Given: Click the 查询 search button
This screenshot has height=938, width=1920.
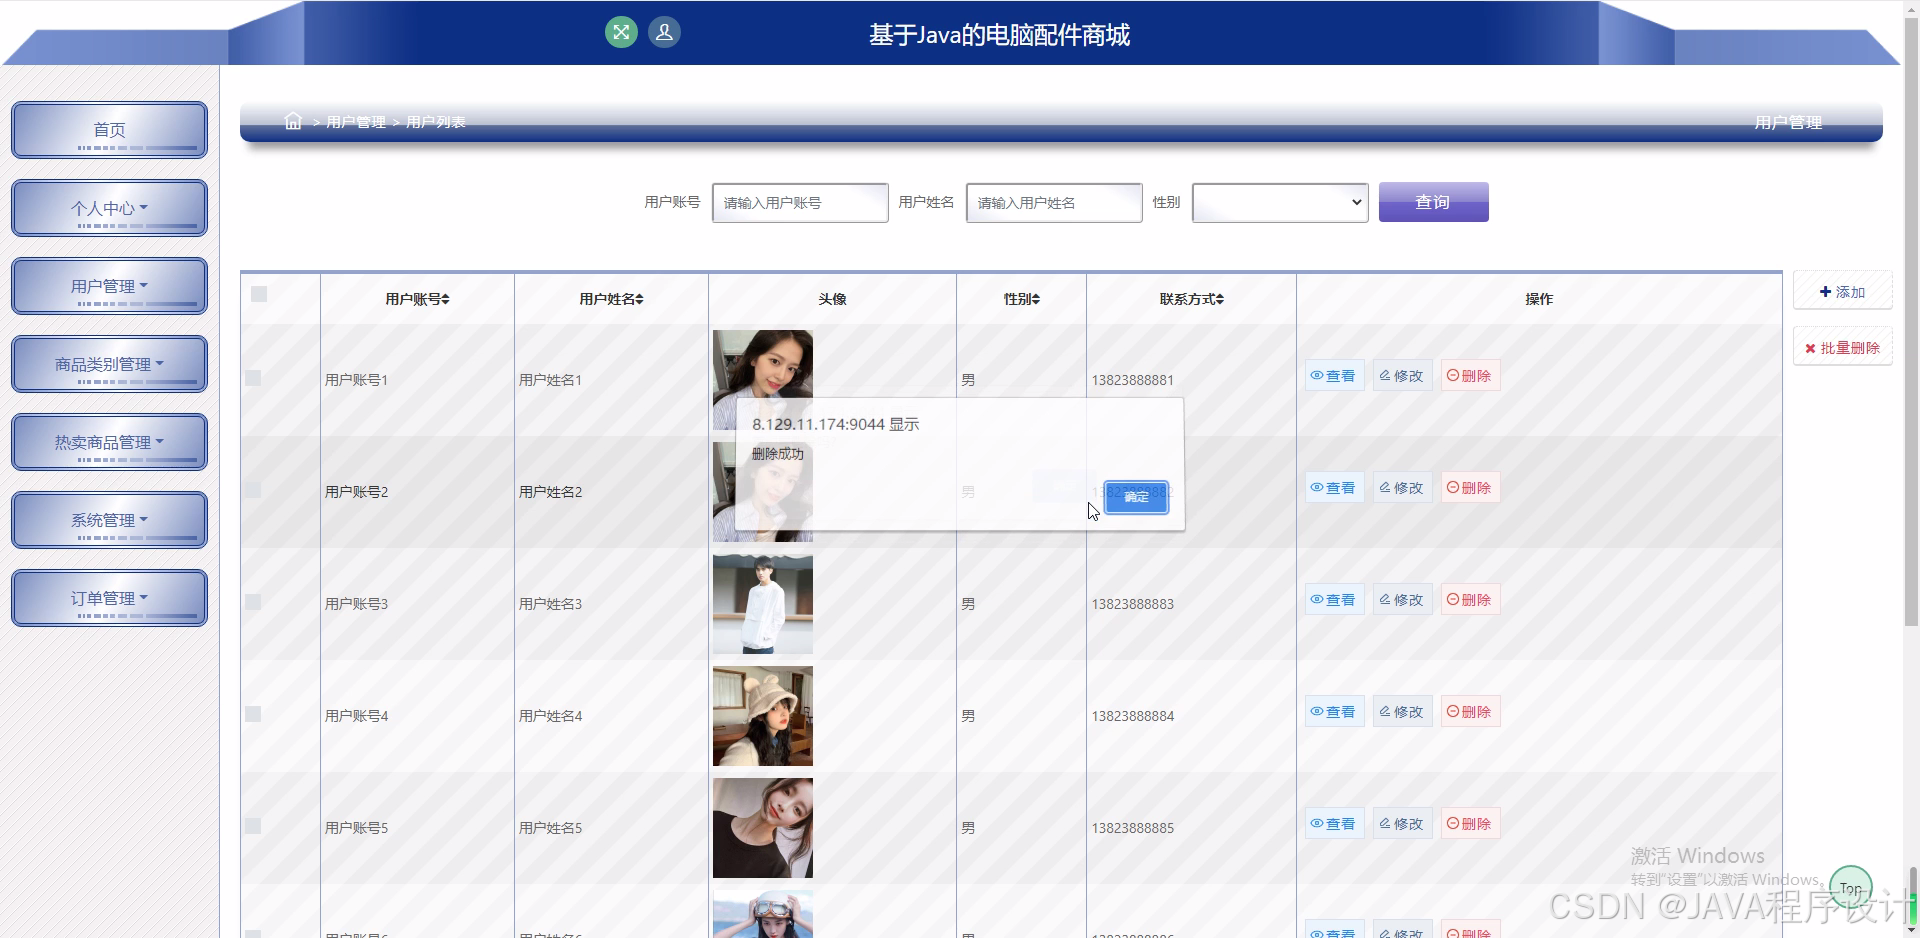Looking at the screenshot, I should pos(1433,202).
